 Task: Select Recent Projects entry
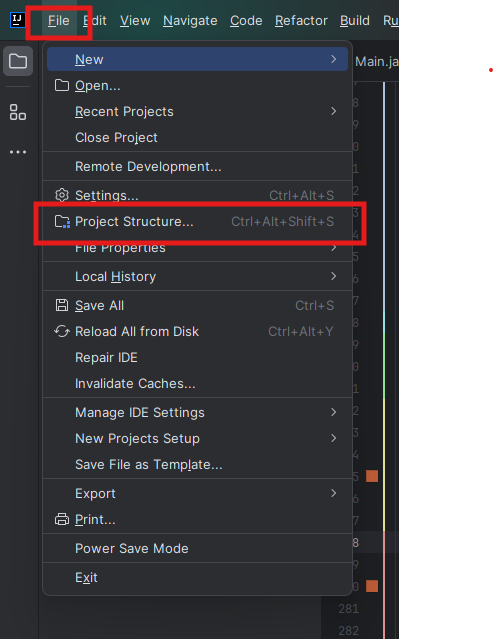(x=197, y=111)
